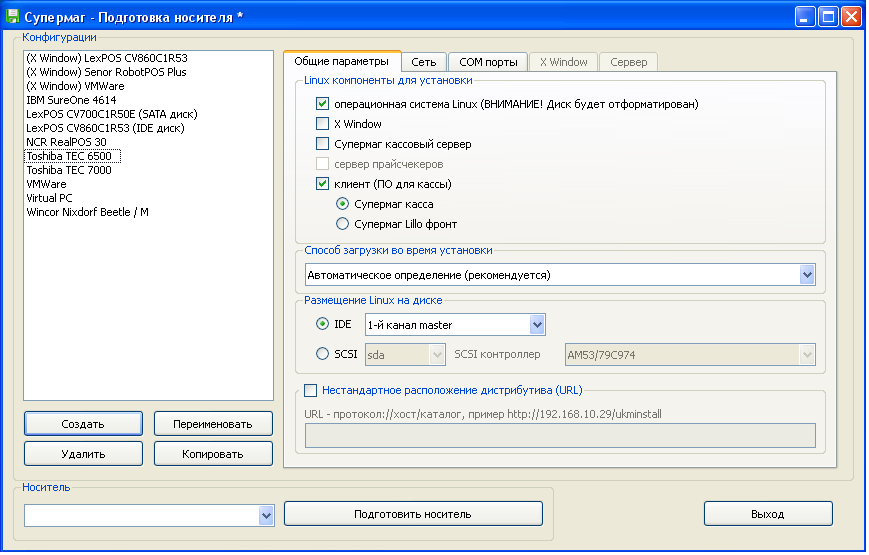This screenshot has width=869, height=555.
Task: Select Супермаг касса radio button
Action: 343,204
